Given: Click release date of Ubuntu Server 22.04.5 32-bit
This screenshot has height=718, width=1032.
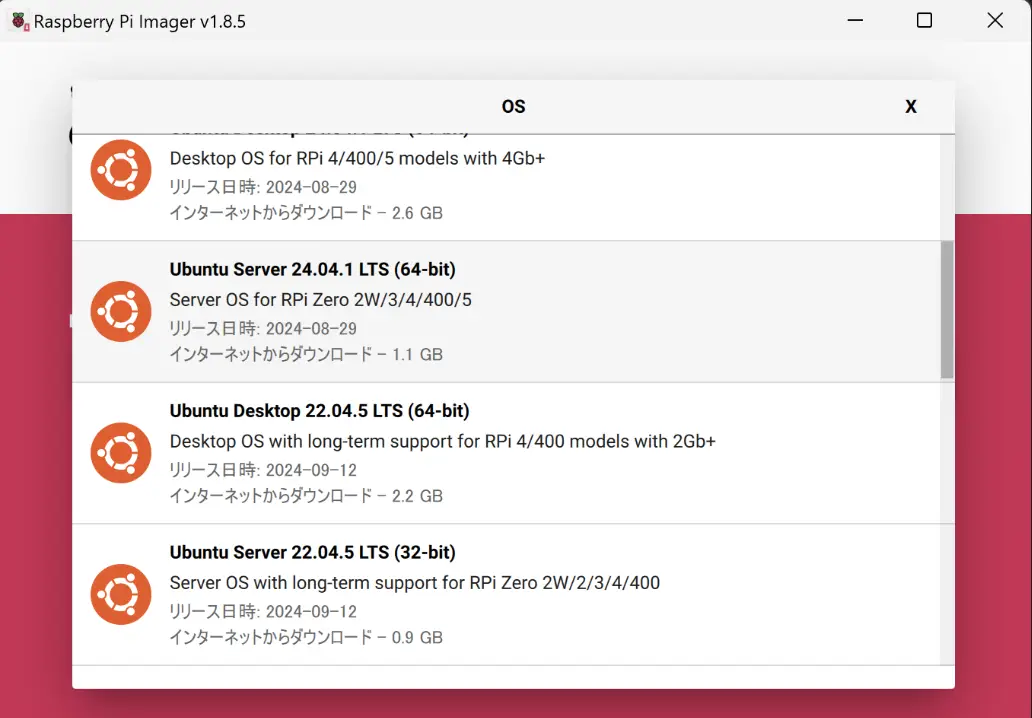Looking at the screenshot, I should (263, 611).
